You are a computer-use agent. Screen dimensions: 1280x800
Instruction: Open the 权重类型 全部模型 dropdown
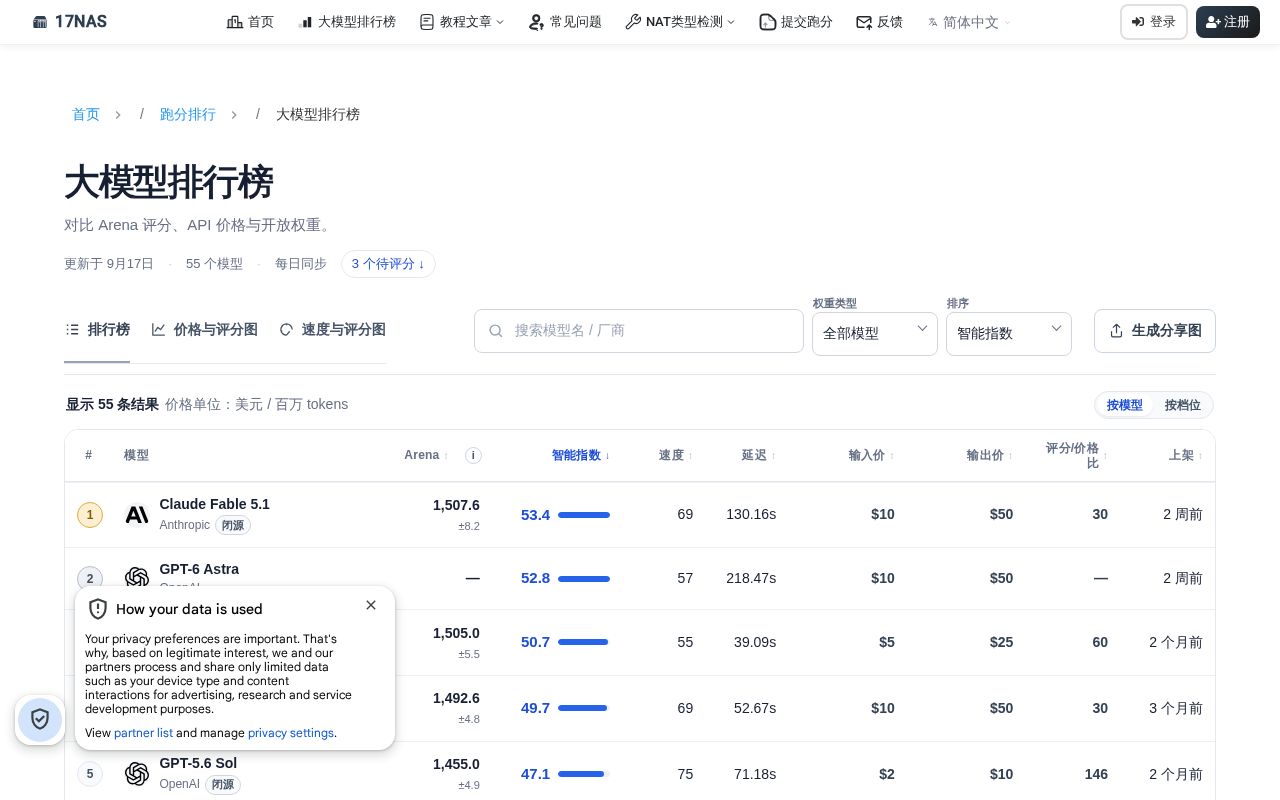(875, 334)
